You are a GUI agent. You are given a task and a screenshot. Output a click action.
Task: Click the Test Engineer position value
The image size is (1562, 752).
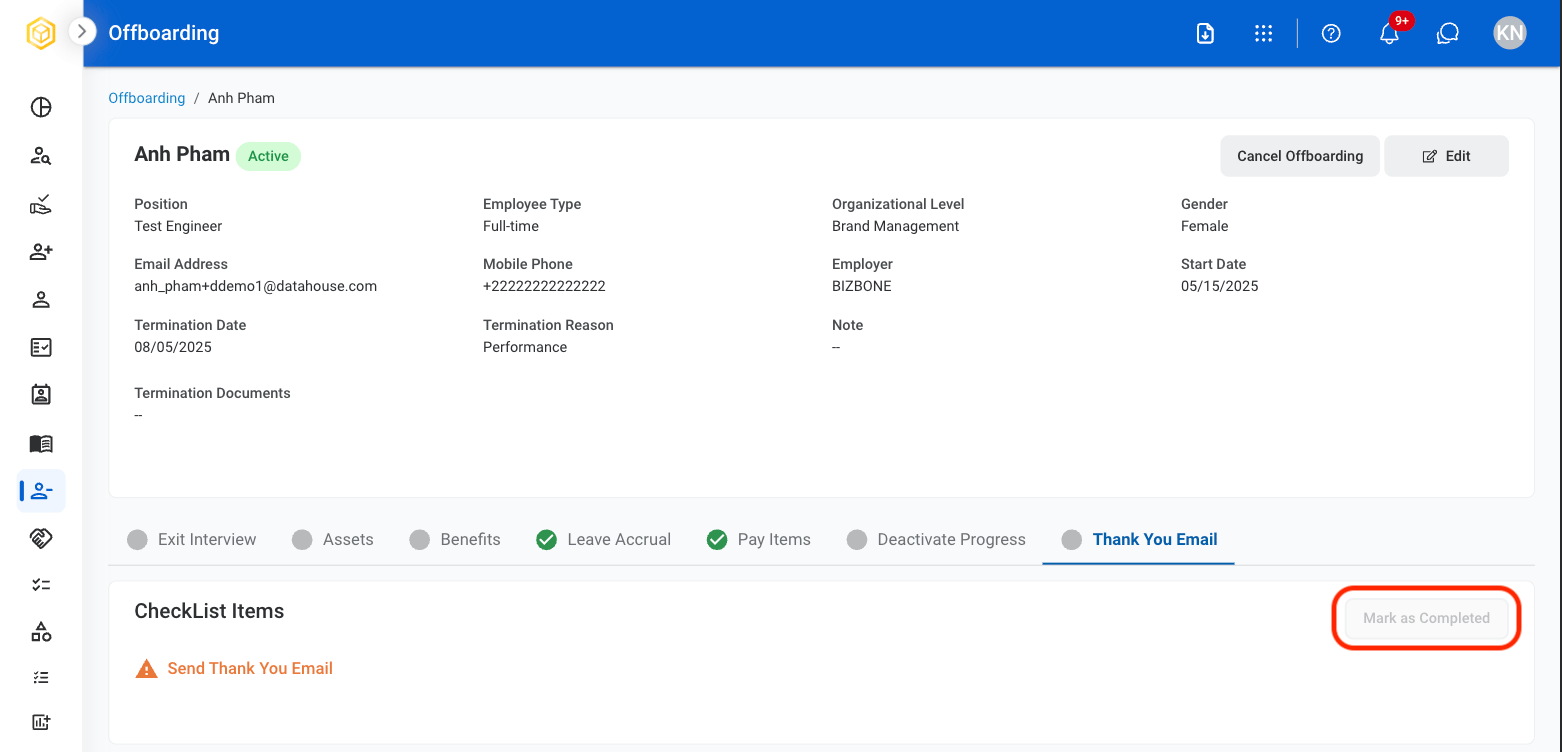pyautogui.click(x=178, y=226)
